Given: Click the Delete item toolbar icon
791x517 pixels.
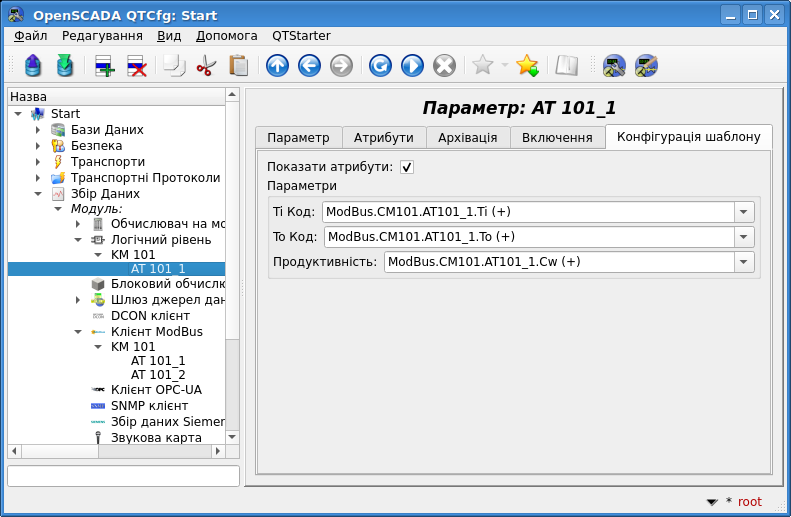Looking at the screenshot, I should (136, 66).
